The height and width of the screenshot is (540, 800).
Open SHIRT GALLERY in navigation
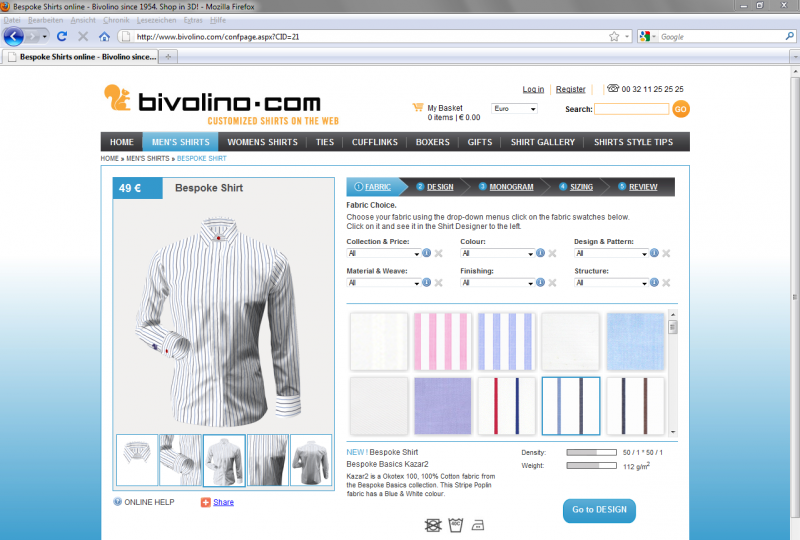click(x=543, y=142)
